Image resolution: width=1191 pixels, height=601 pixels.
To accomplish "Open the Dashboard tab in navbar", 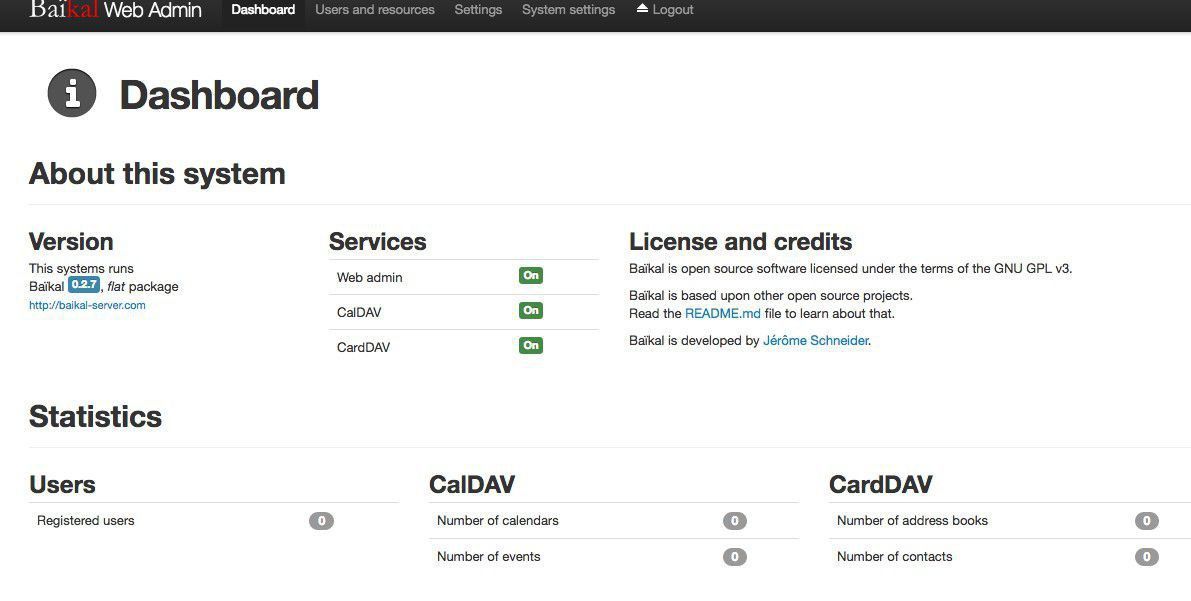I will [x=263, y=10].
